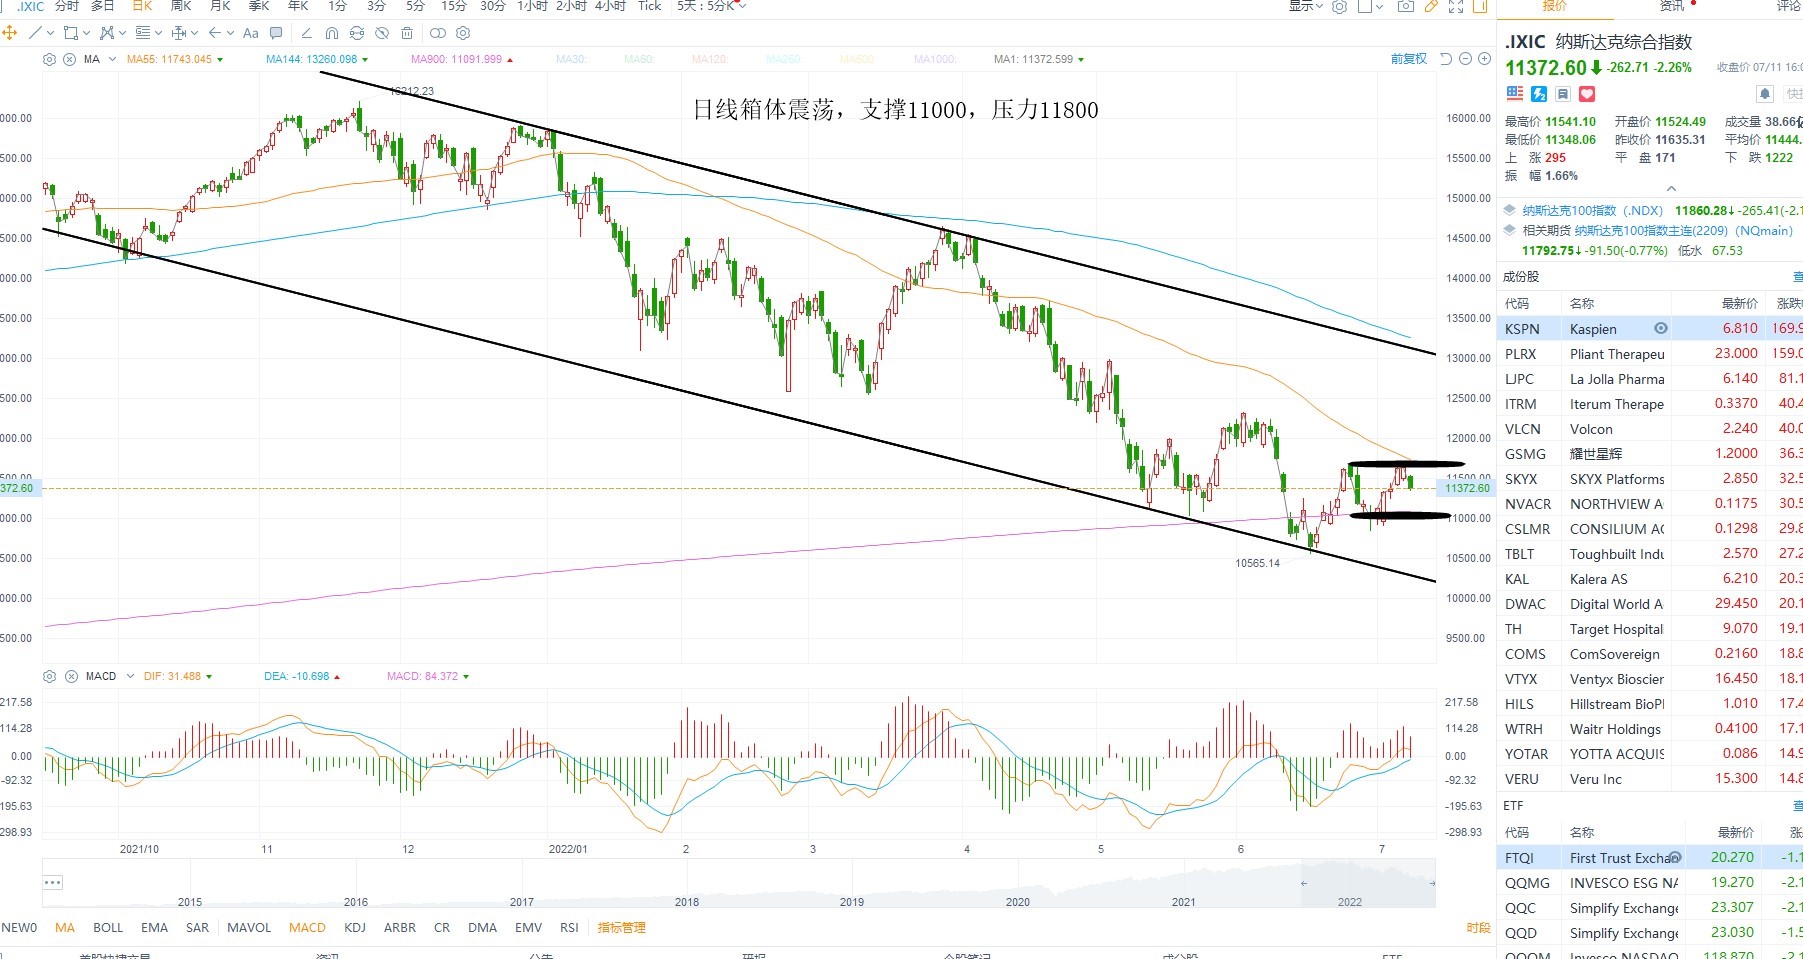Toggle the BOLL indicator
The width and height of the screenshot is (1803, 959).
coord(108,927)
